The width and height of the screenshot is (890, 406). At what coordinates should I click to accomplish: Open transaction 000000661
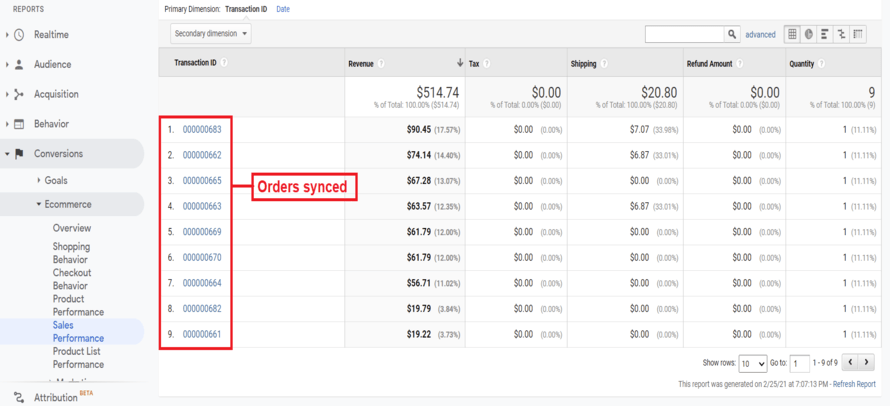202,334
